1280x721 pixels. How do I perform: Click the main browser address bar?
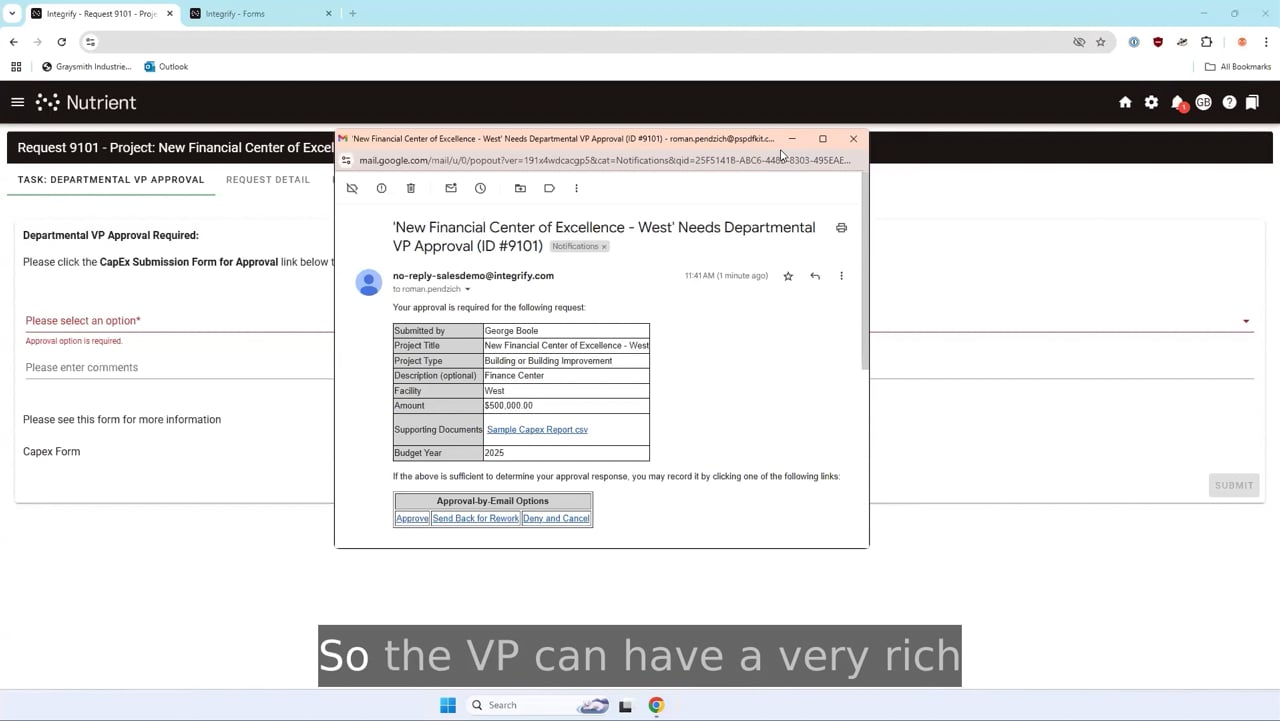pos(580,42)
